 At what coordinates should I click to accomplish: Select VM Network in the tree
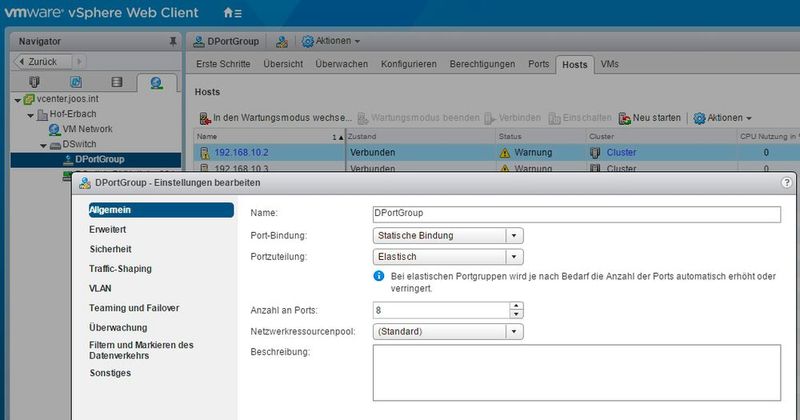tap(87, 129)
